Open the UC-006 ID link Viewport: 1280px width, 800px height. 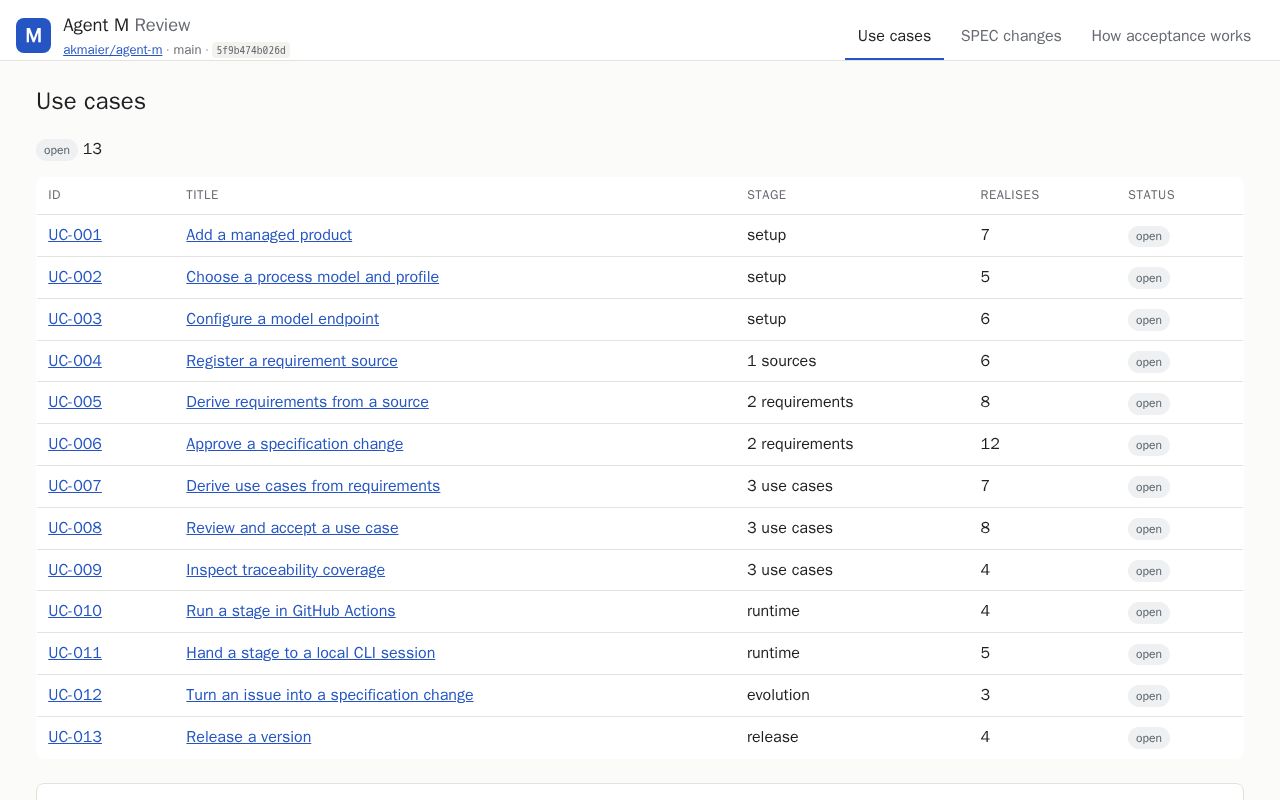(x=75, y=444)
